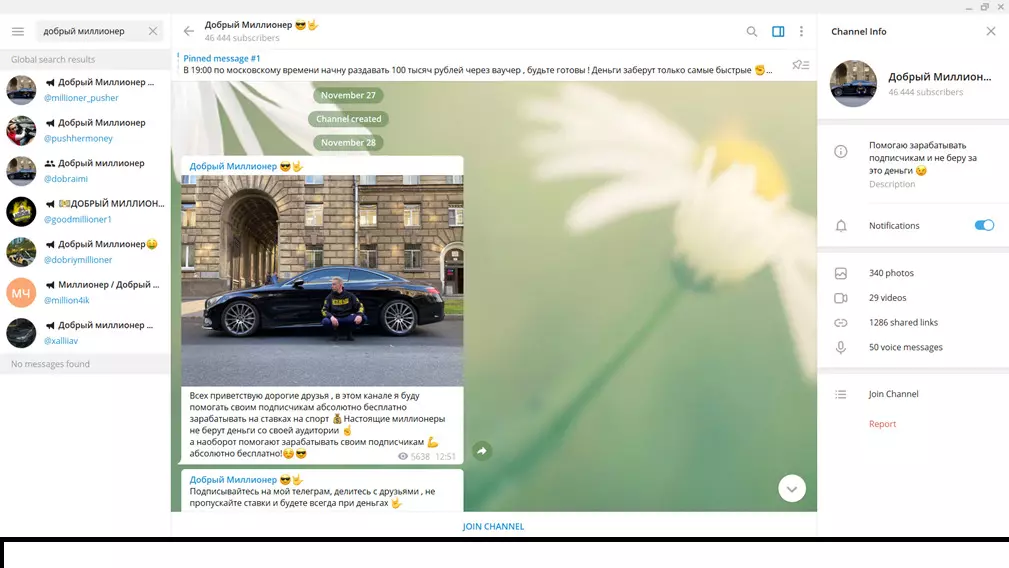Open the three-dot channel options menu
The height and width of the screenshot is (568, 1009).
(x=801, y=31)
